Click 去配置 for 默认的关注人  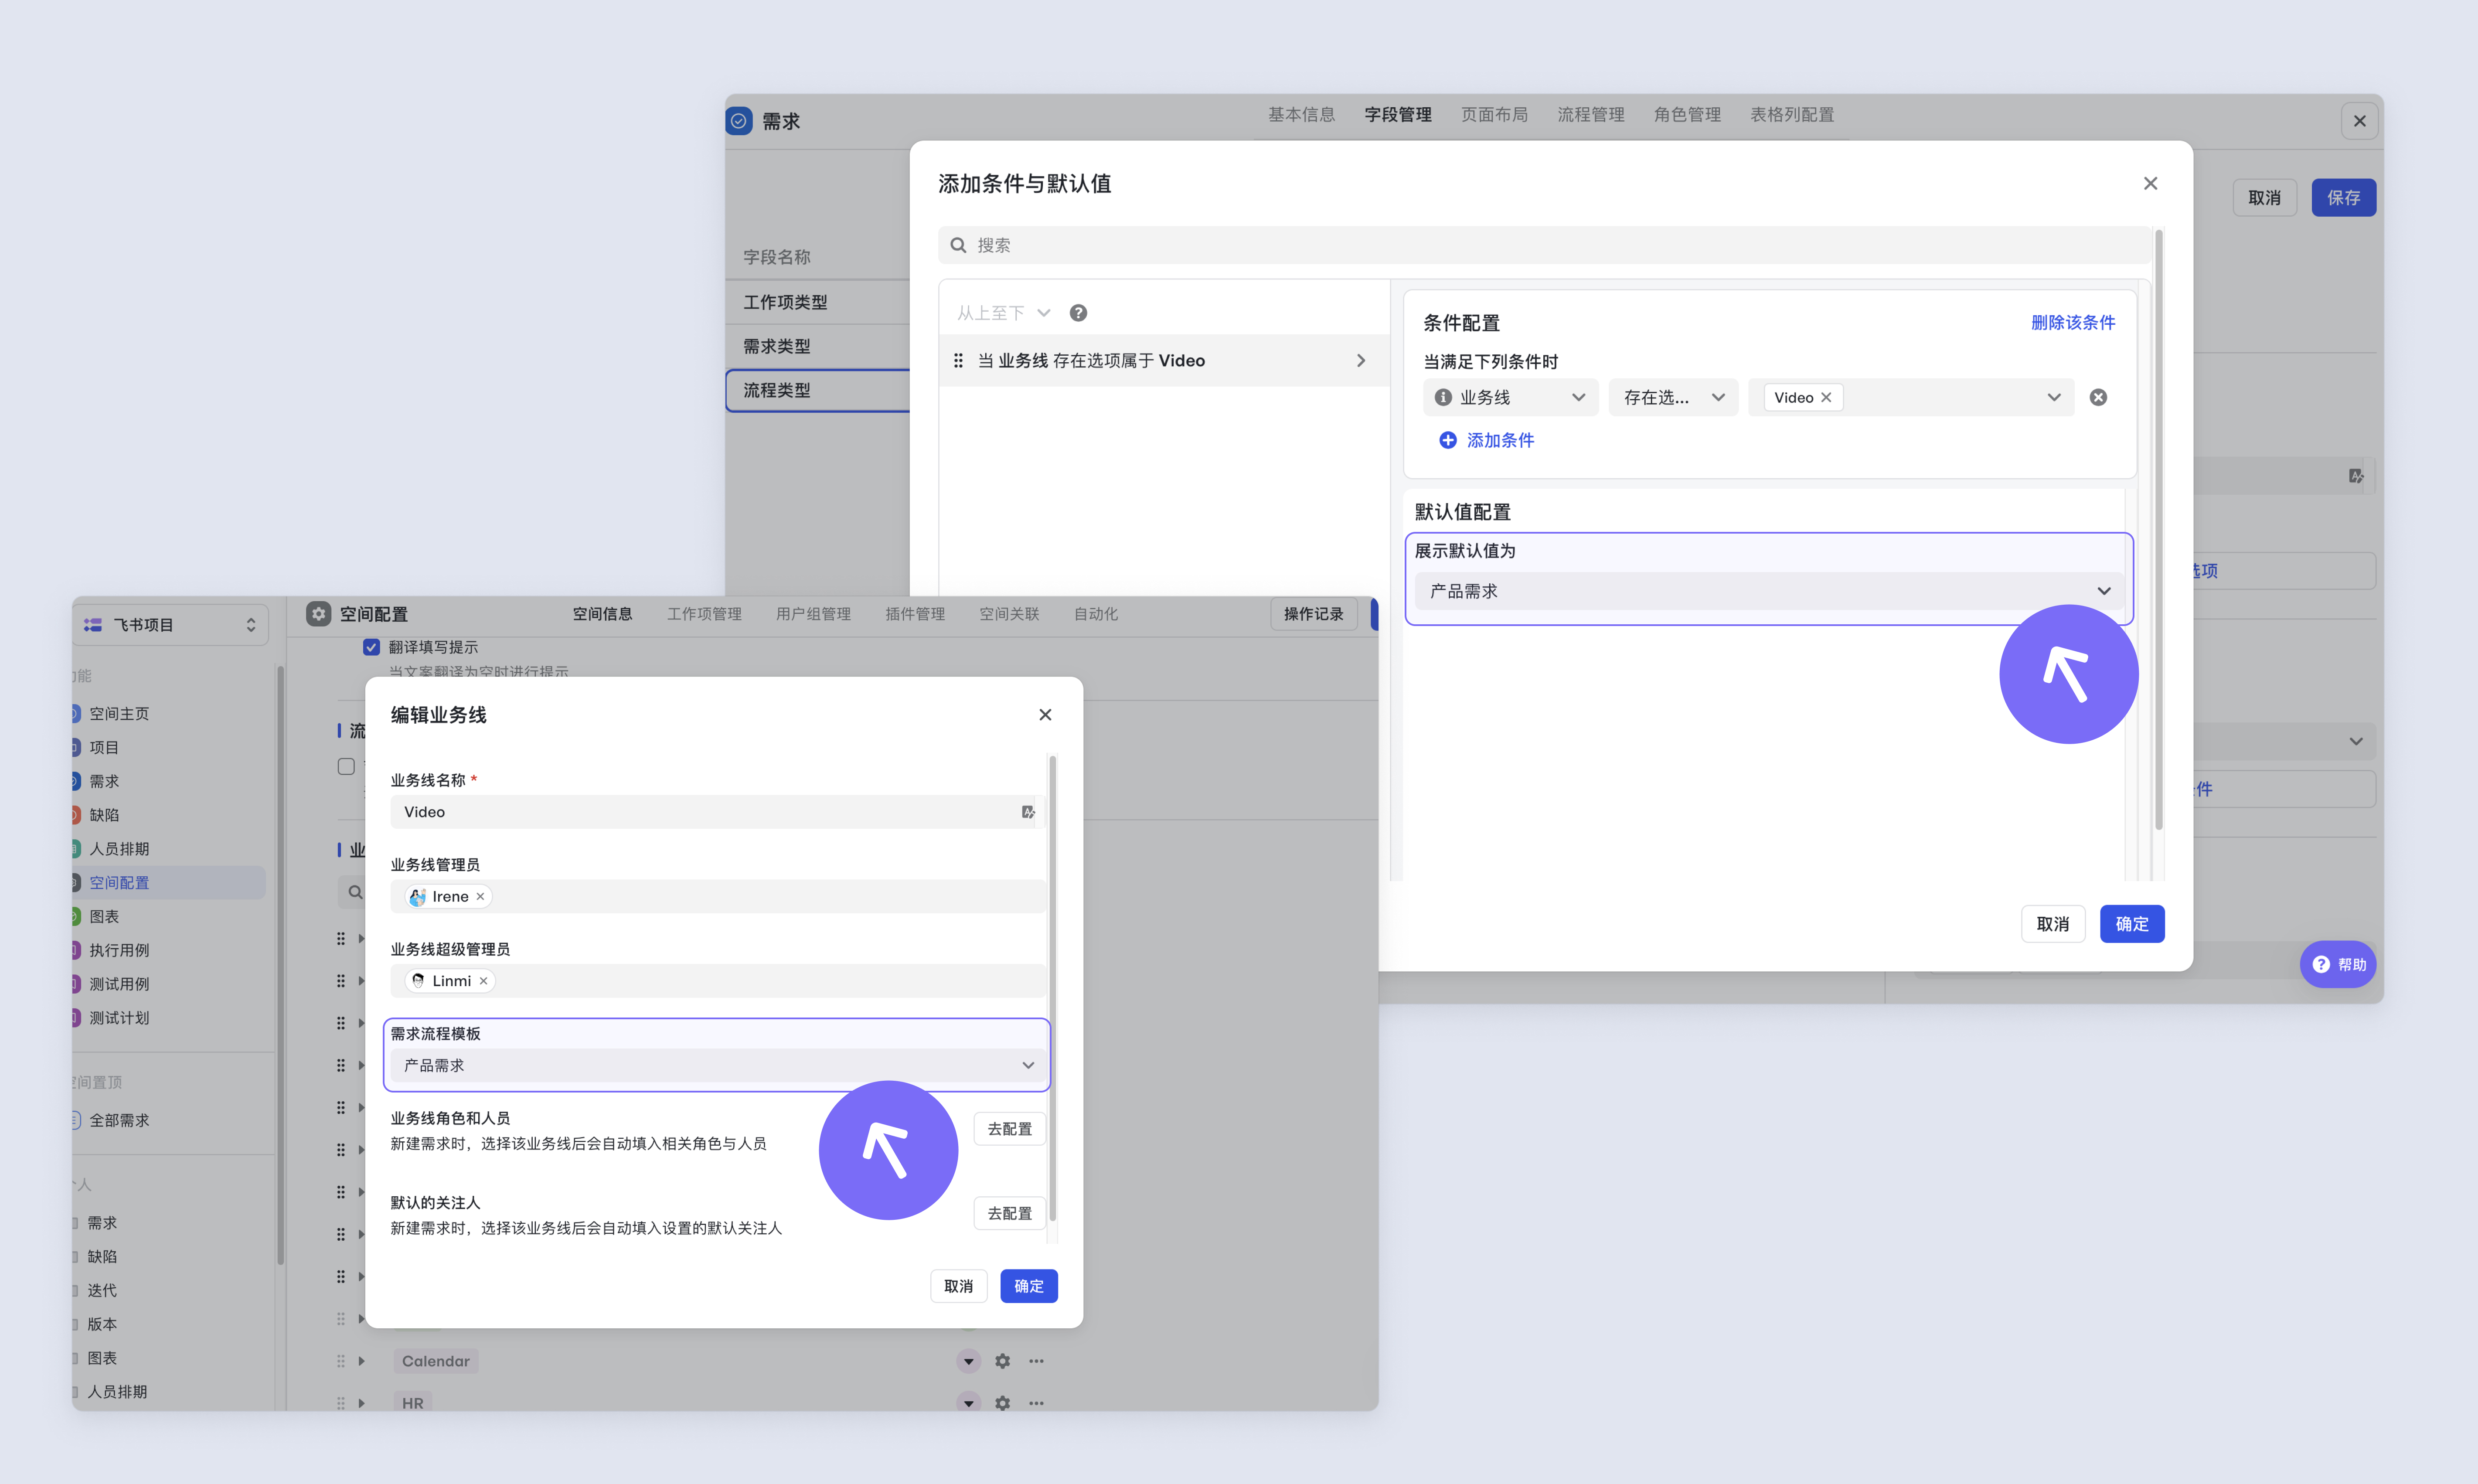[x=1010, y=1213]
